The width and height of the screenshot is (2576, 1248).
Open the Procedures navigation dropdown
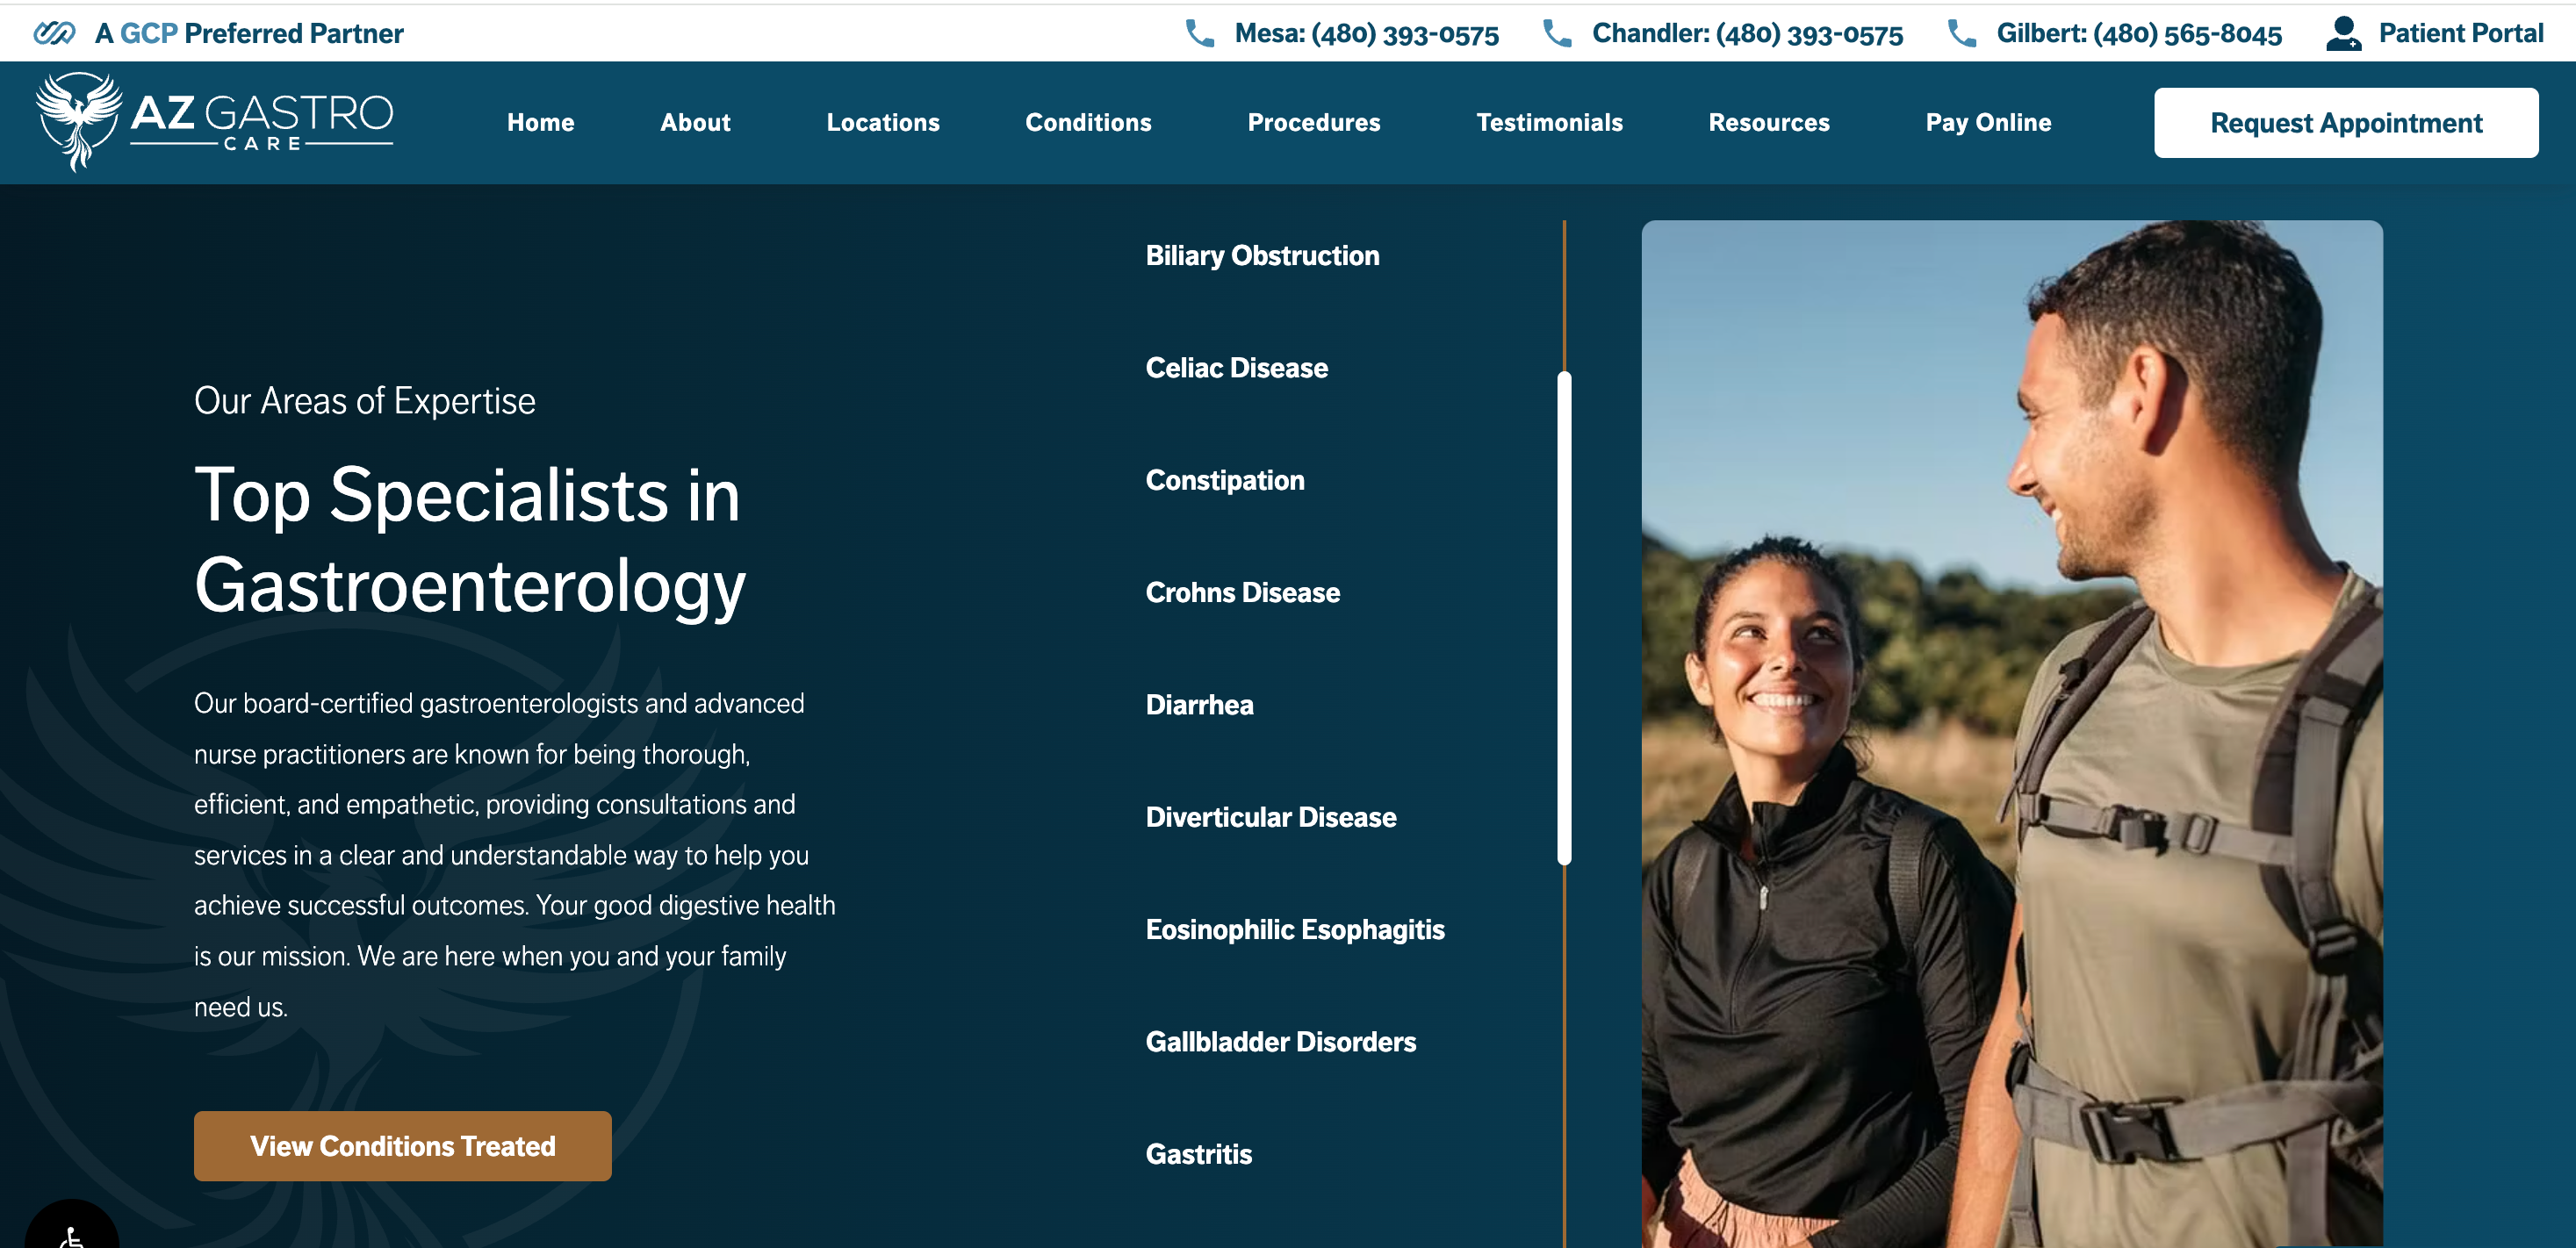pos(1314,122)
